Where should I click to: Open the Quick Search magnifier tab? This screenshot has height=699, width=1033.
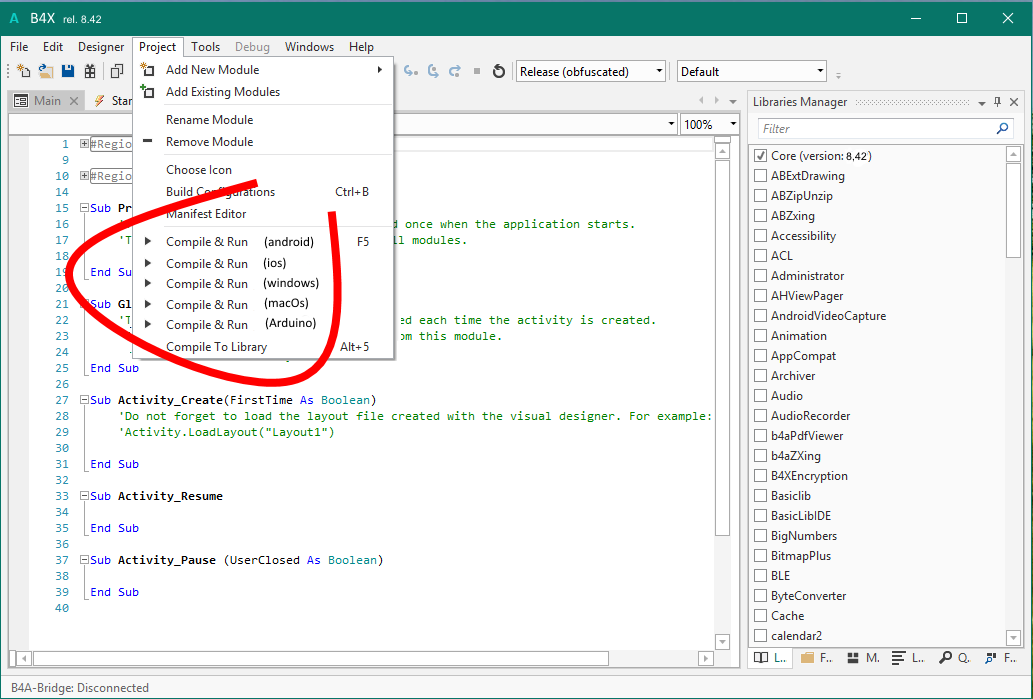[x=946, y=658]
